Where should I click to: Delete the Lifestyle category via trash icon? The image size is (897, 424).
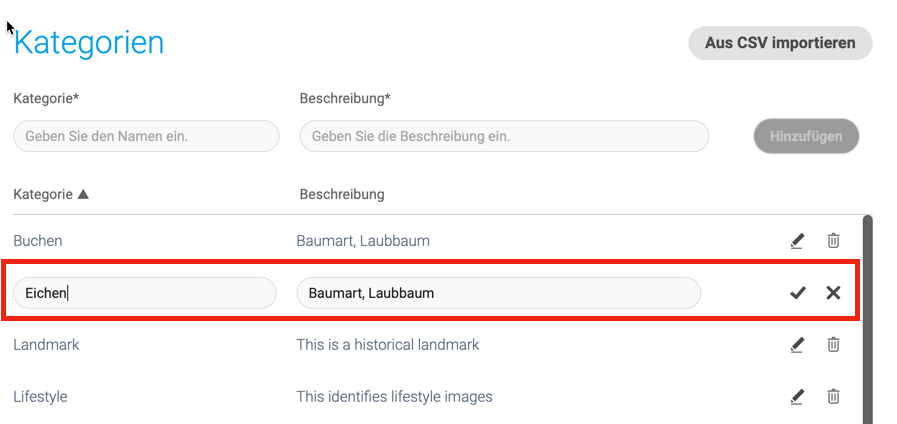click(x=834, y=396)
